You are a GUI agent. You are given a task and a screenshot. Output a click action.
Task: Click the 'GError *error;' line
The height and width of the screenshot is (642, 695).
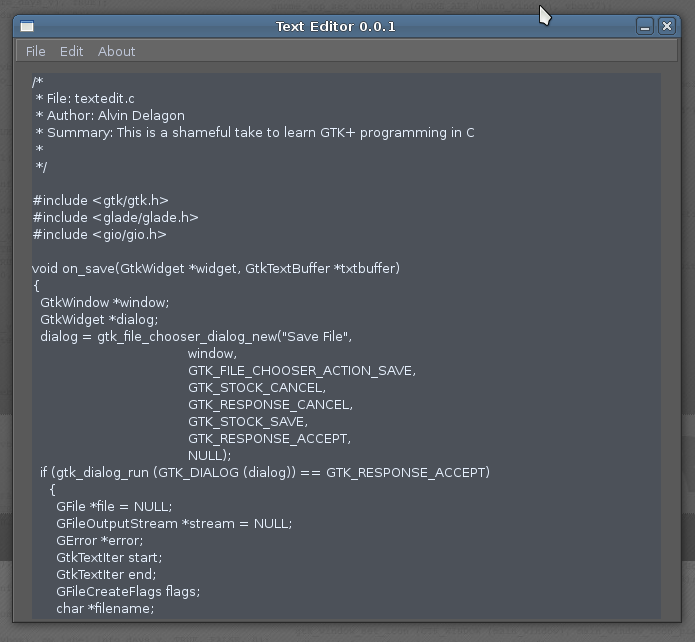[x=100, y=541]
